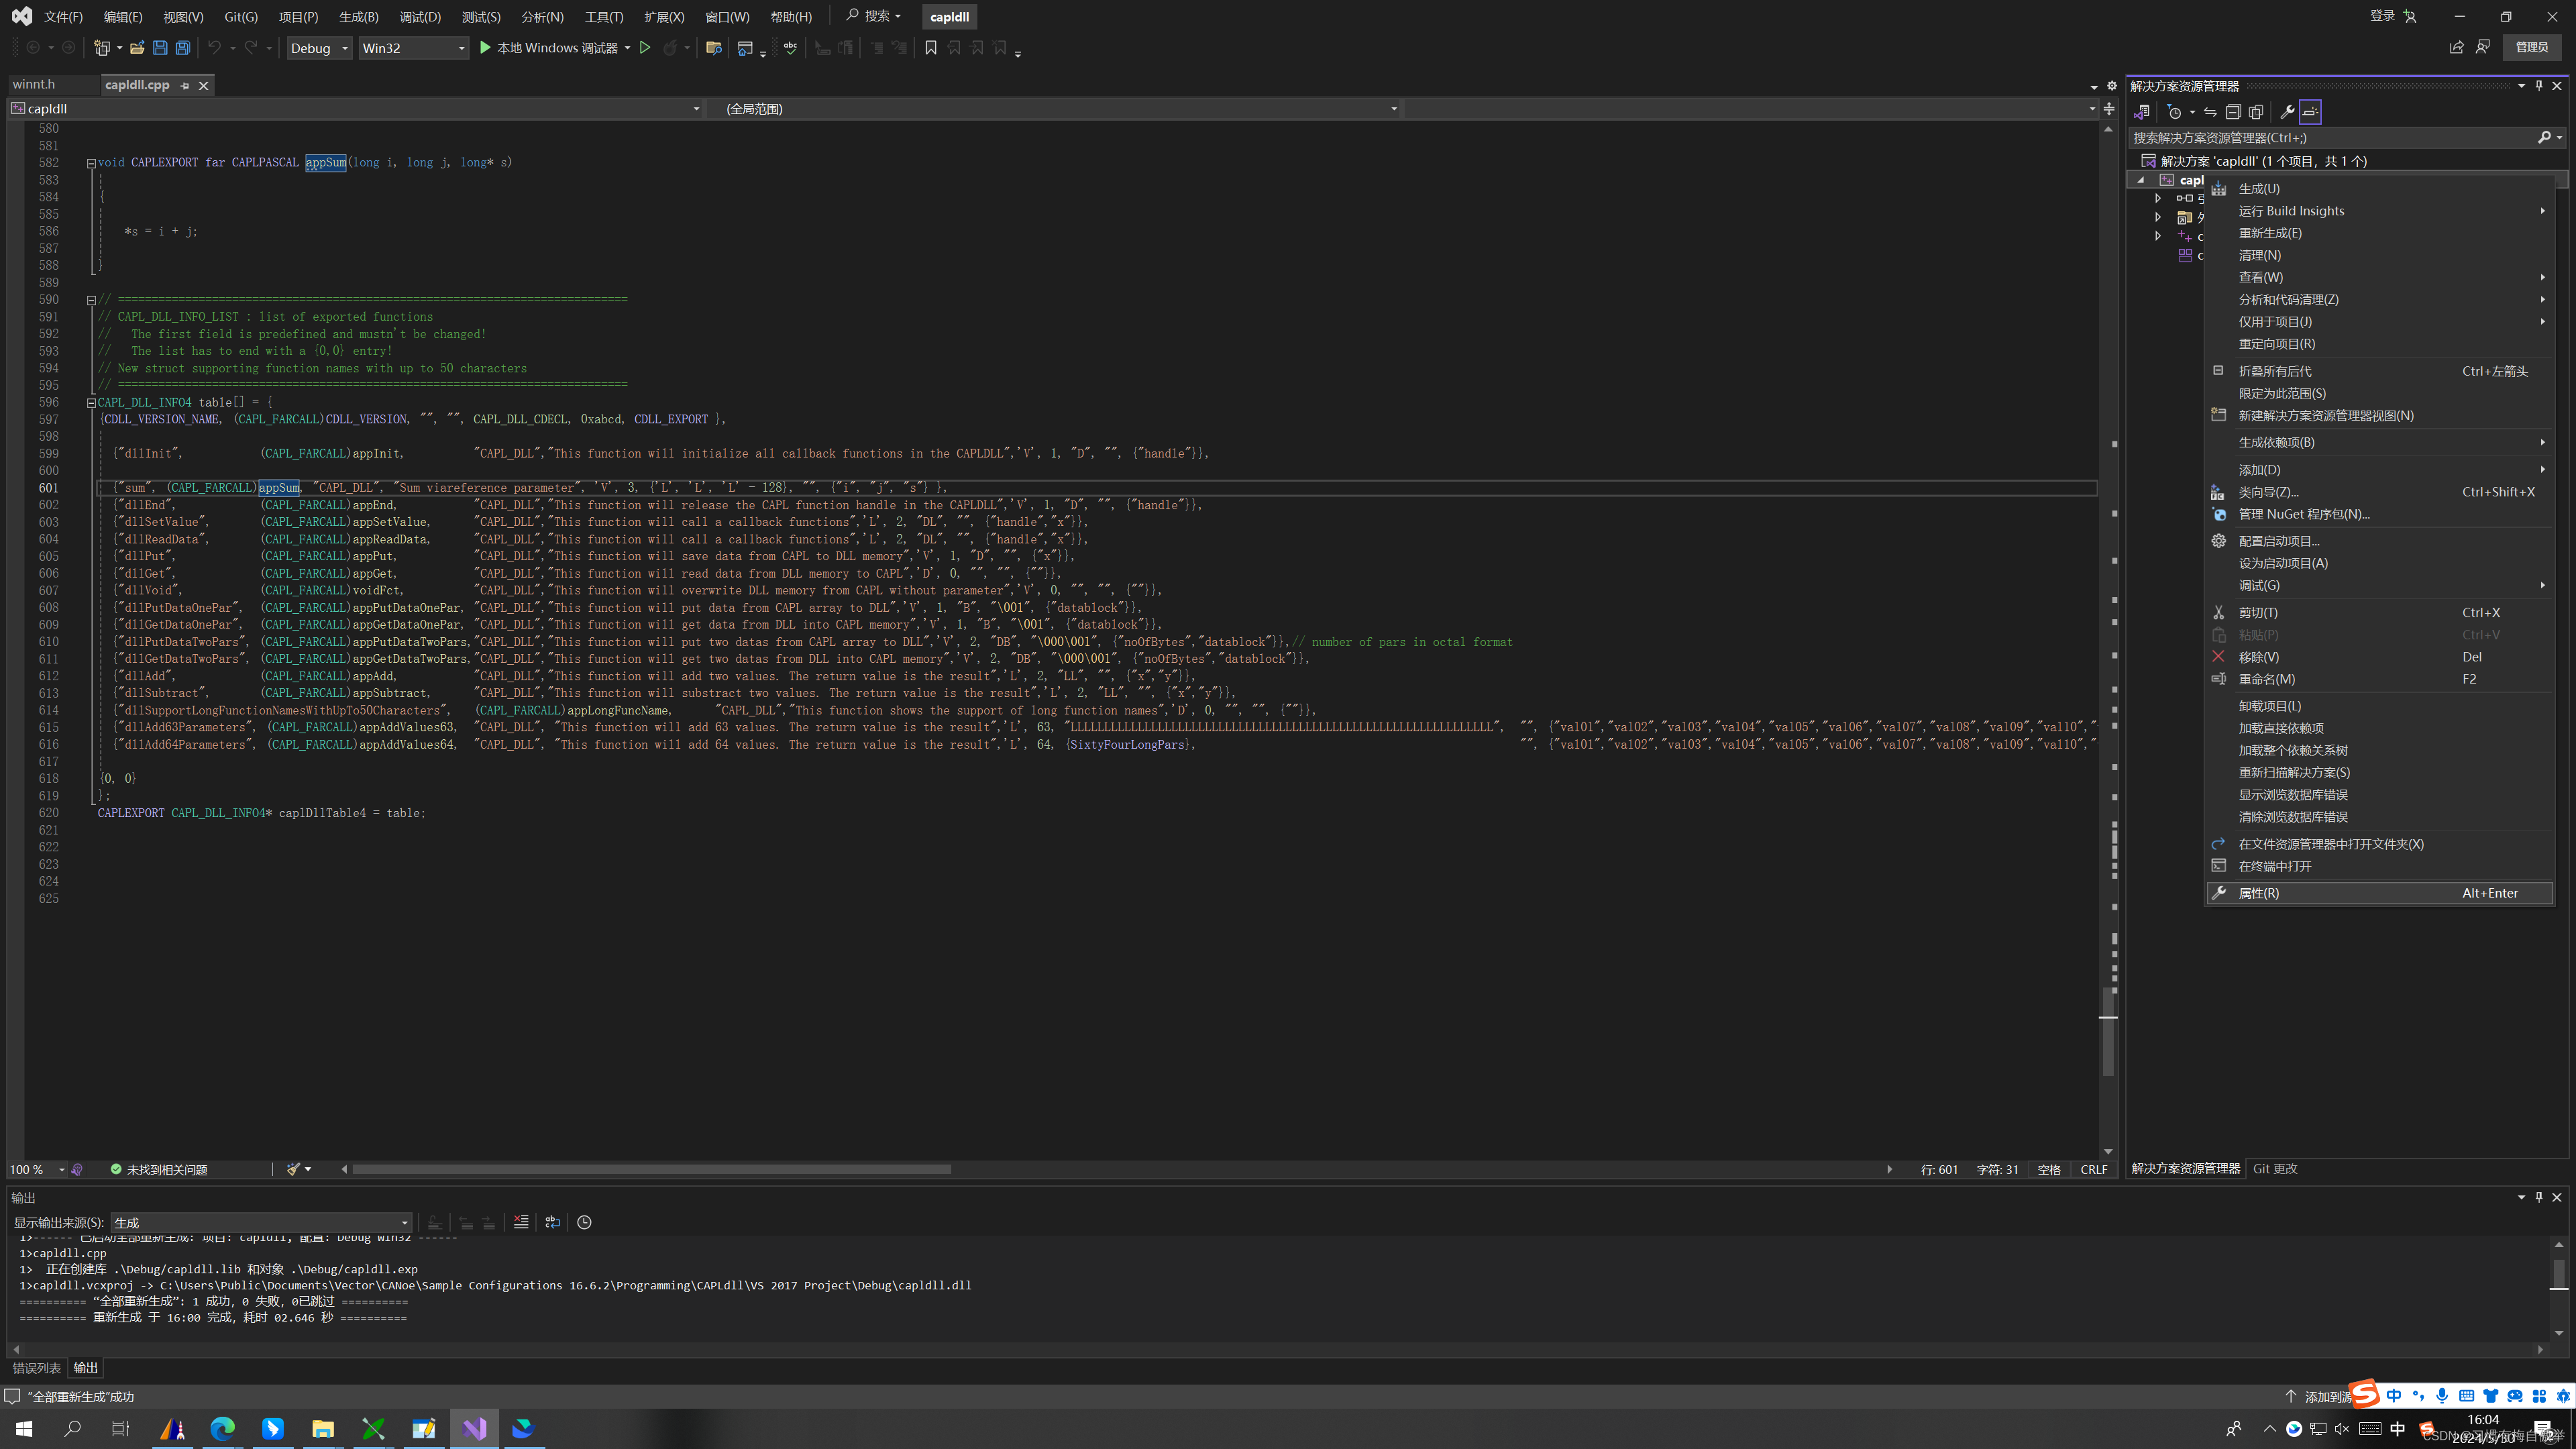Switch to the winnt.h editor tab
Image resolution: width=2576 pixels, height=1449 pixels.
pyautogui.click(x=35, y=85)
